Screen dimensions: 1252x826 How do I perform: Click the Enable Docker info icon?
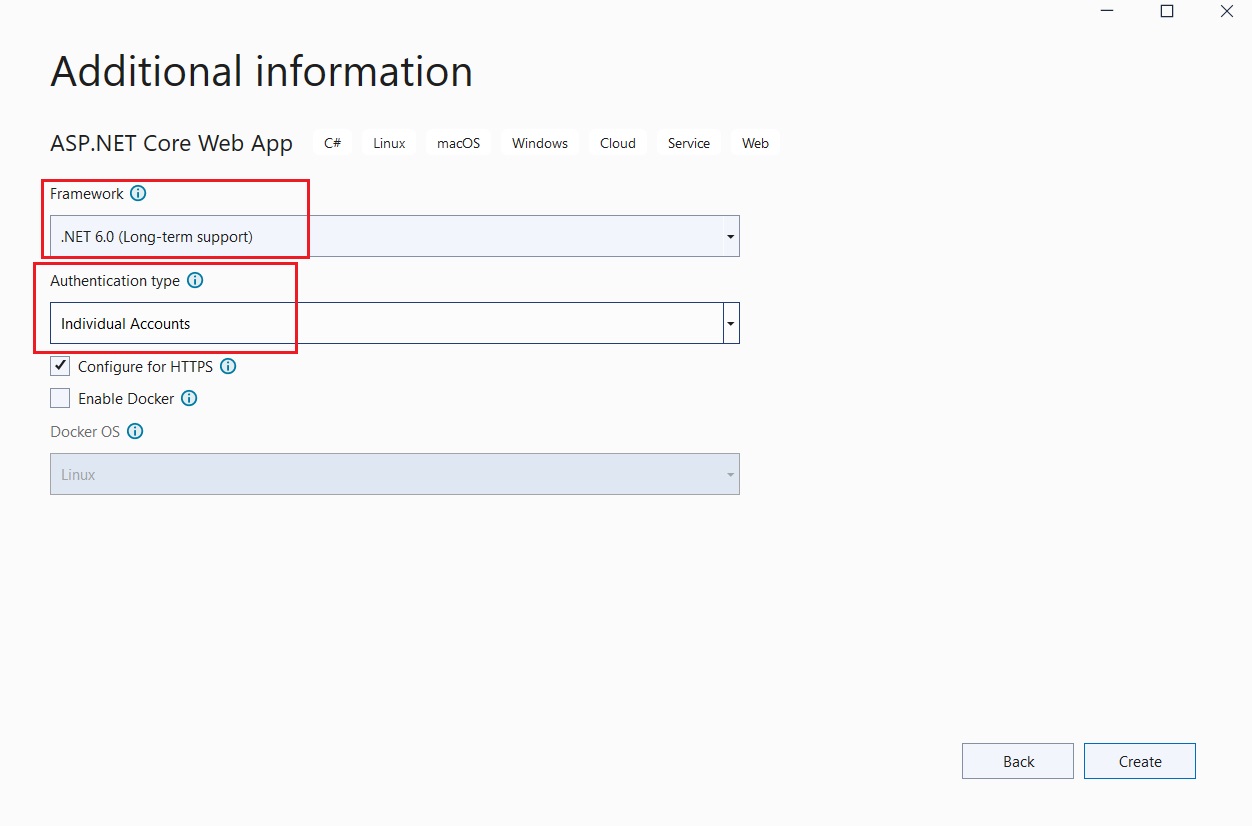(189, 399)
